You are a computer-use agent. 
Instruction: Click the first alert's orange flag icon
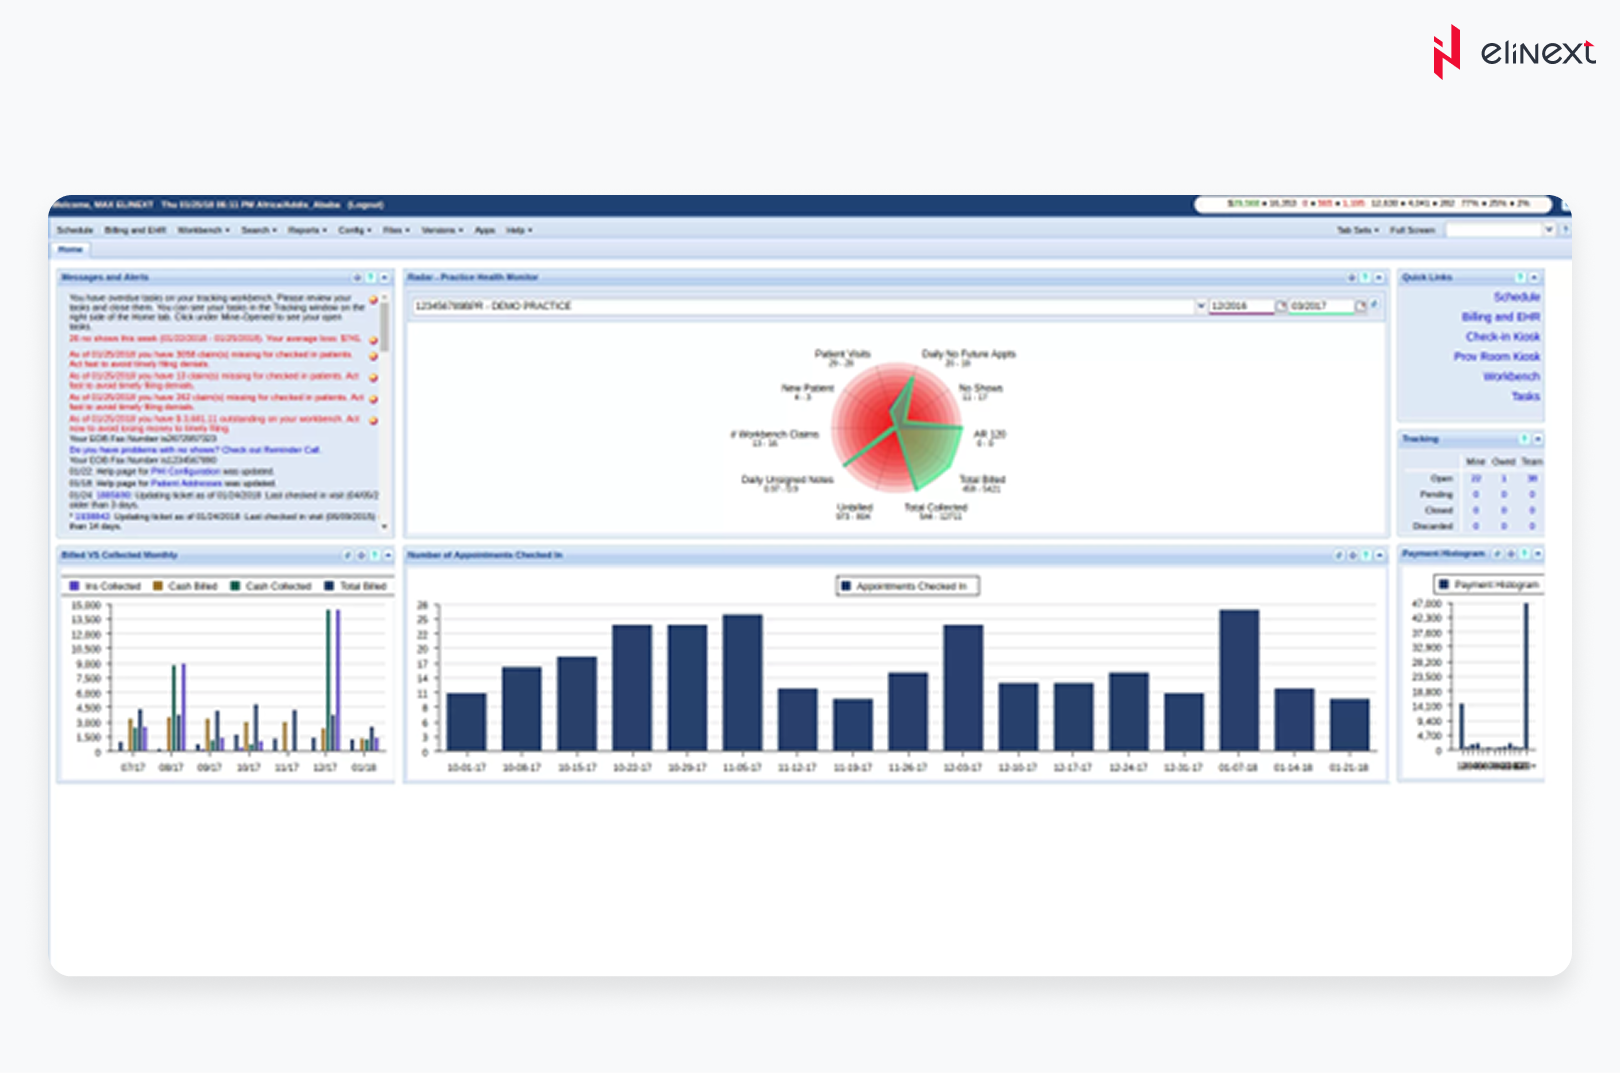click(x=374, y=300)
